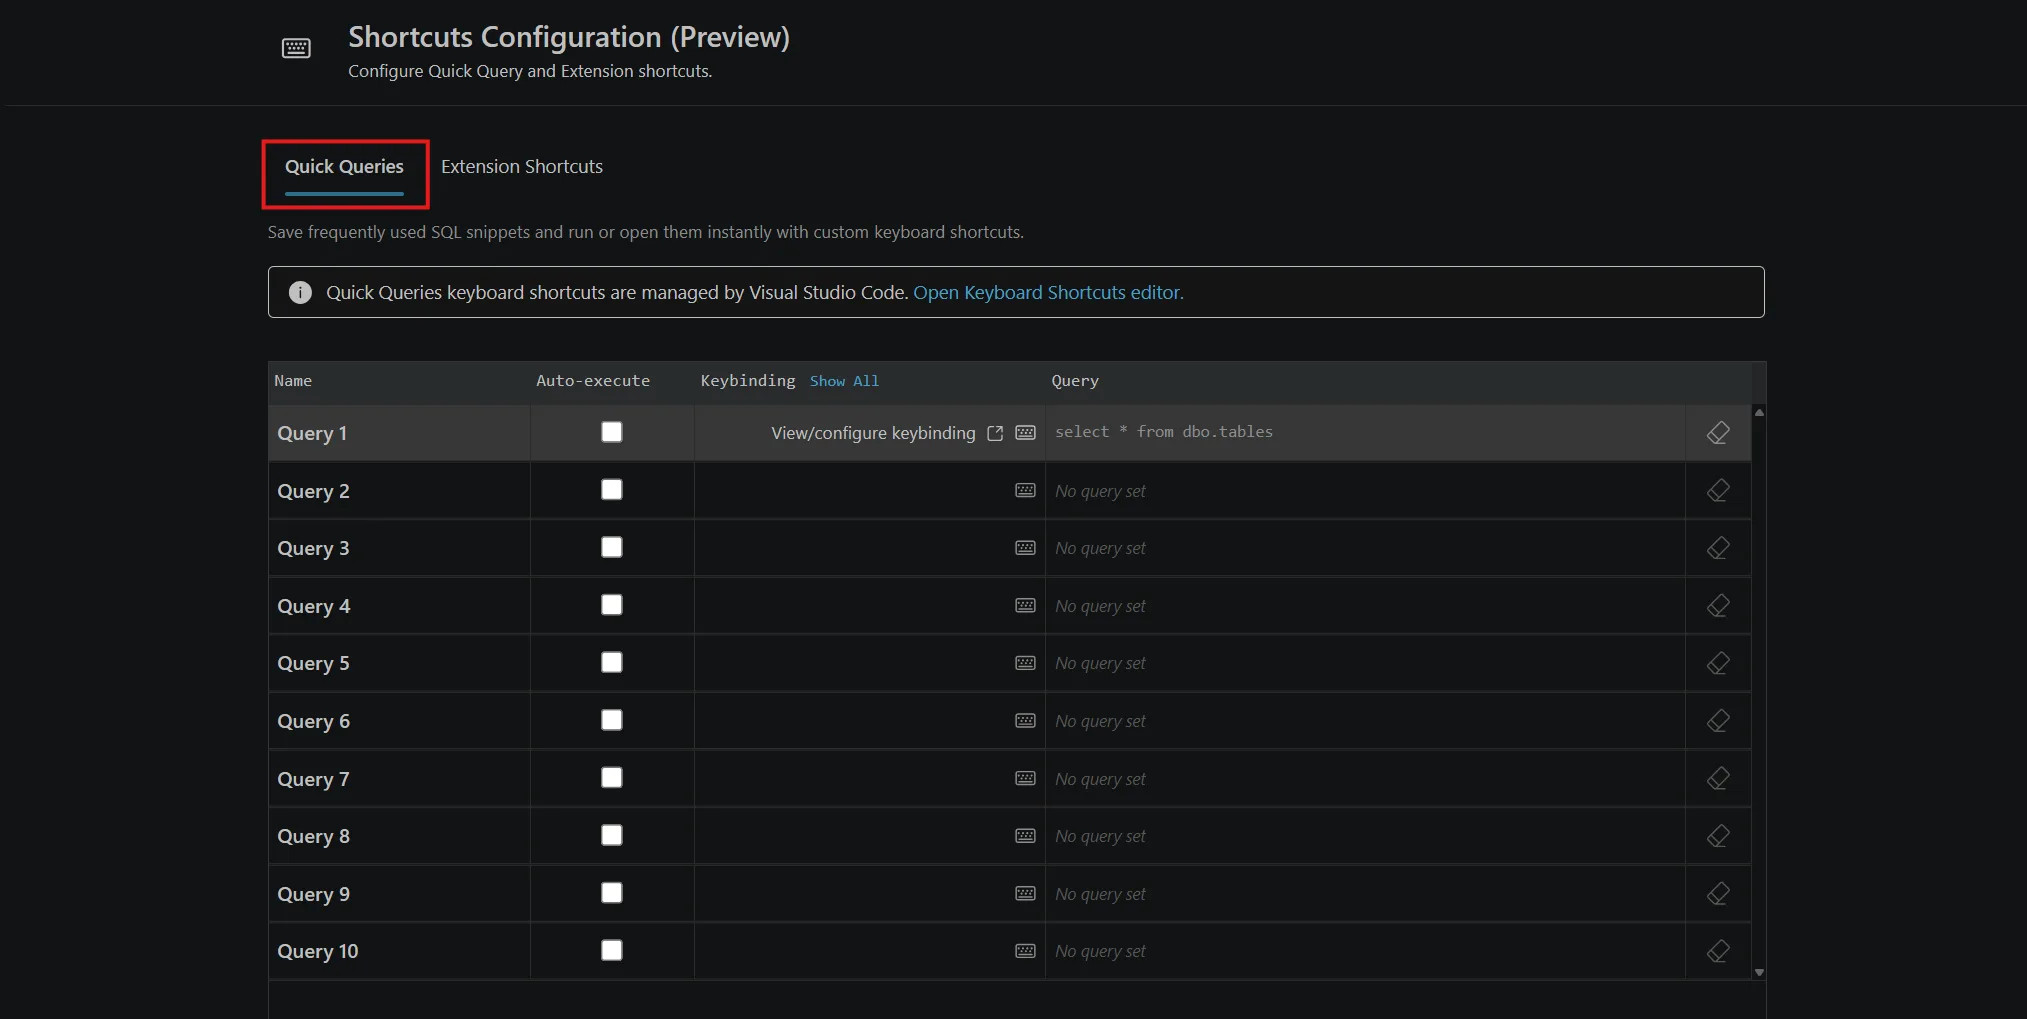Clear Query 9 with its eraser icon

click(x=1718, y=893)
